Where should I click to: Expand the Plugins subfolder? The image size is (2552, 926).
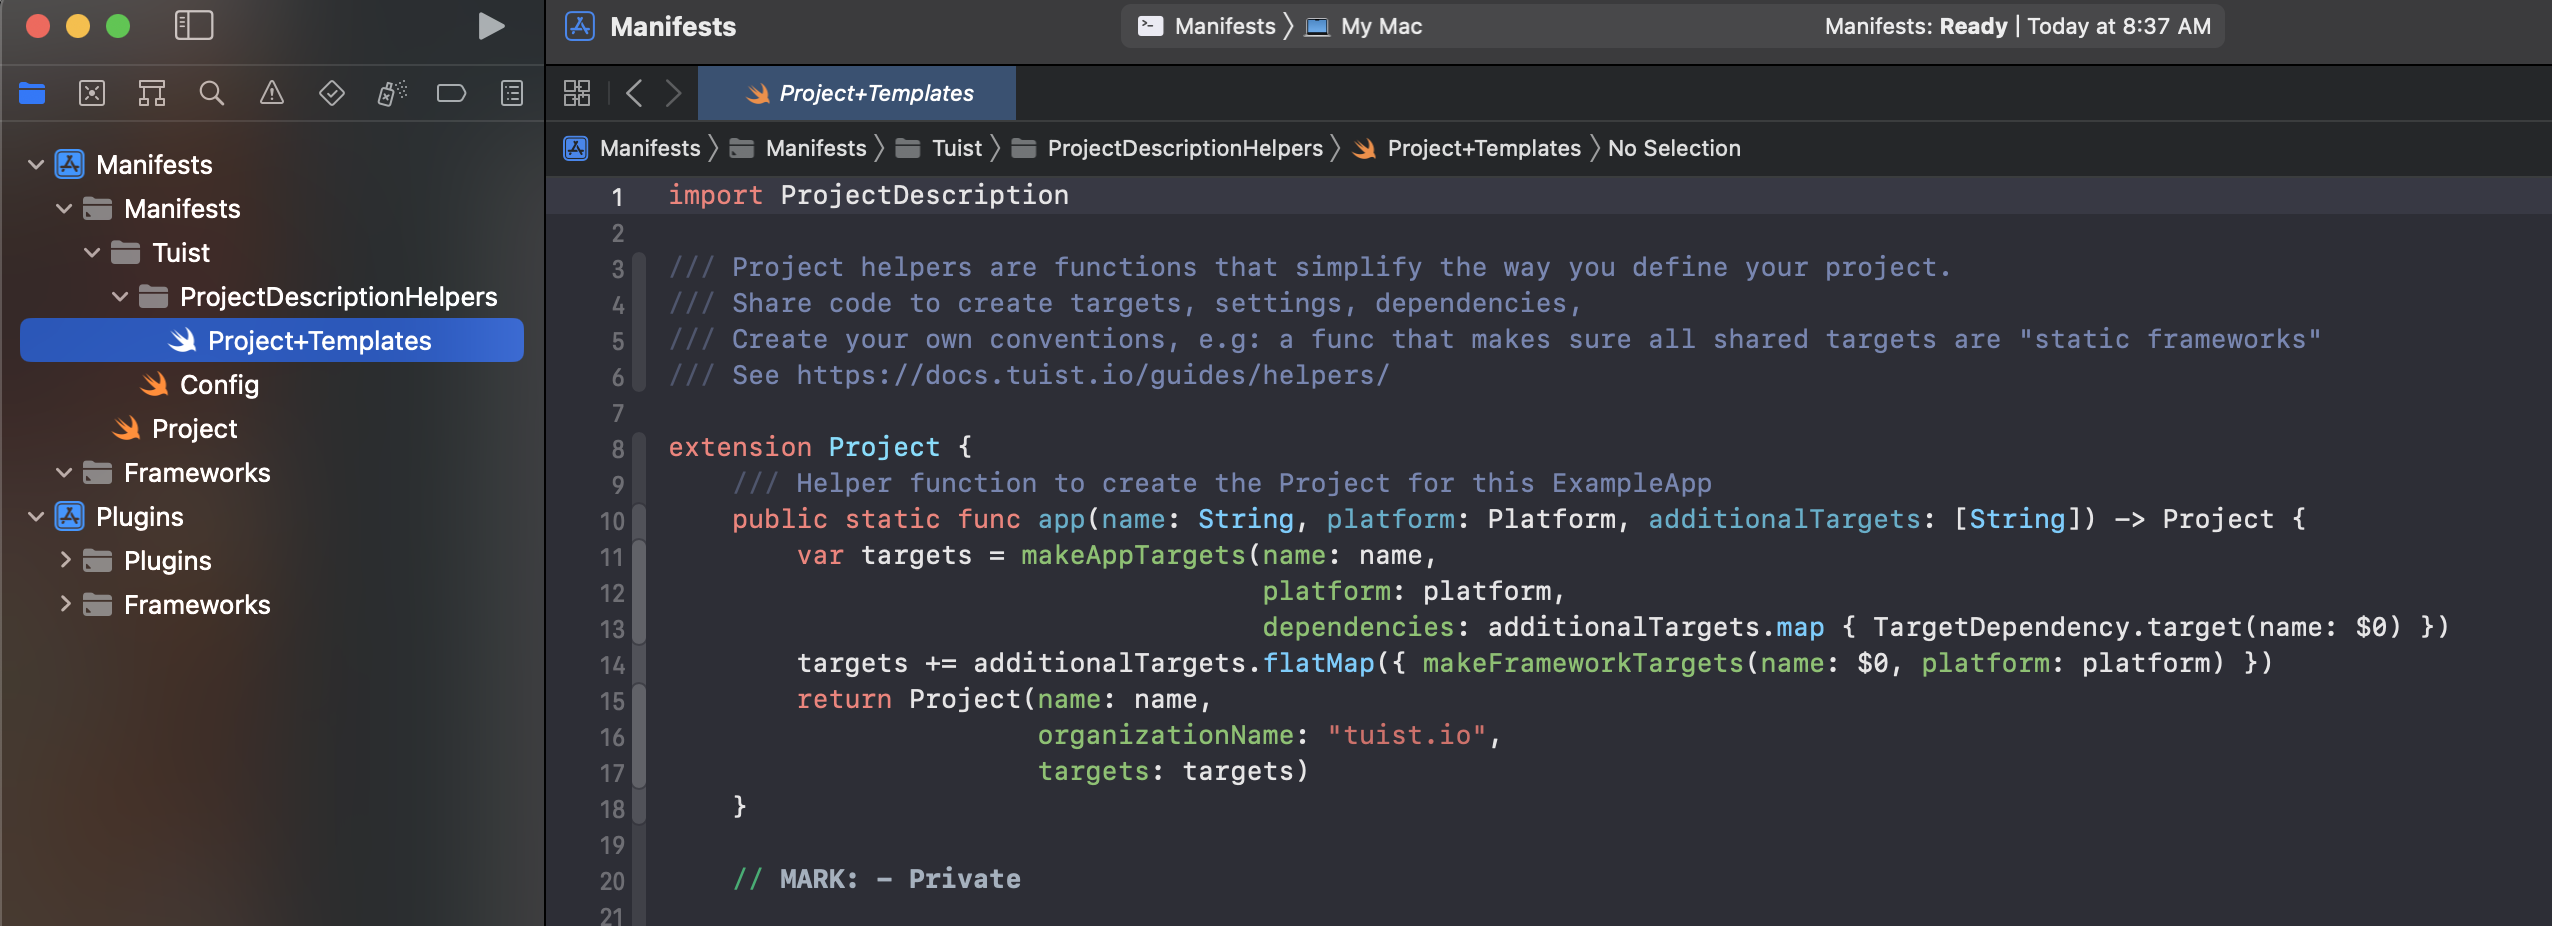coord(64,560)
